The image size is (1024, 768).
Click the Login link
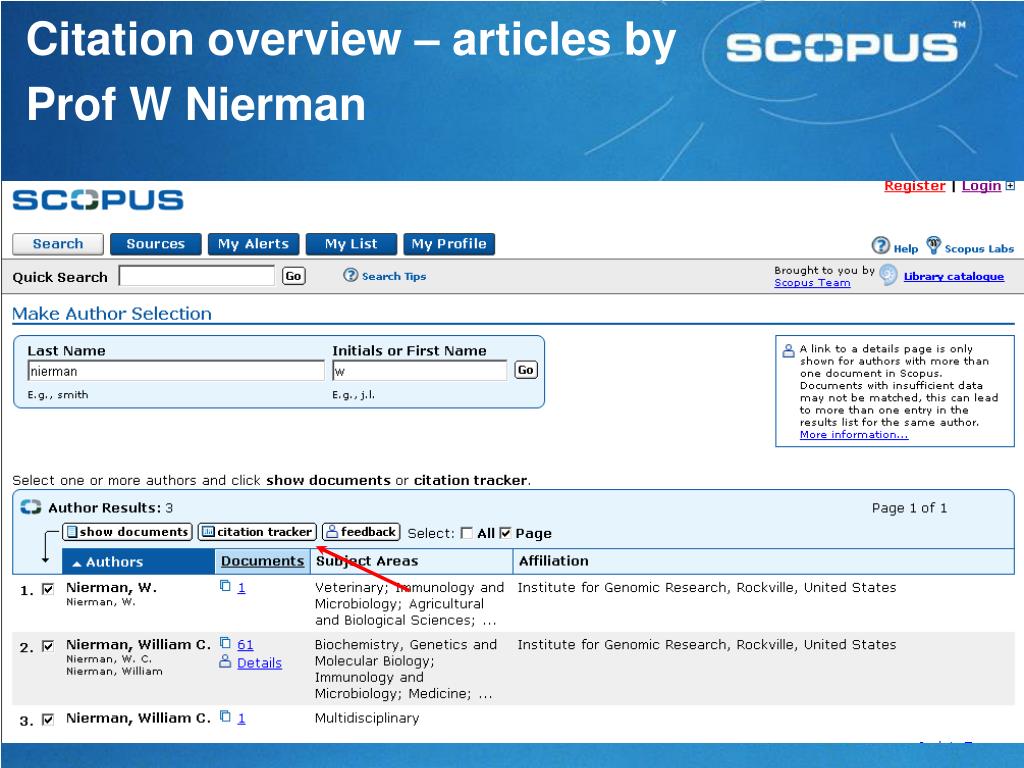point(981,186)
